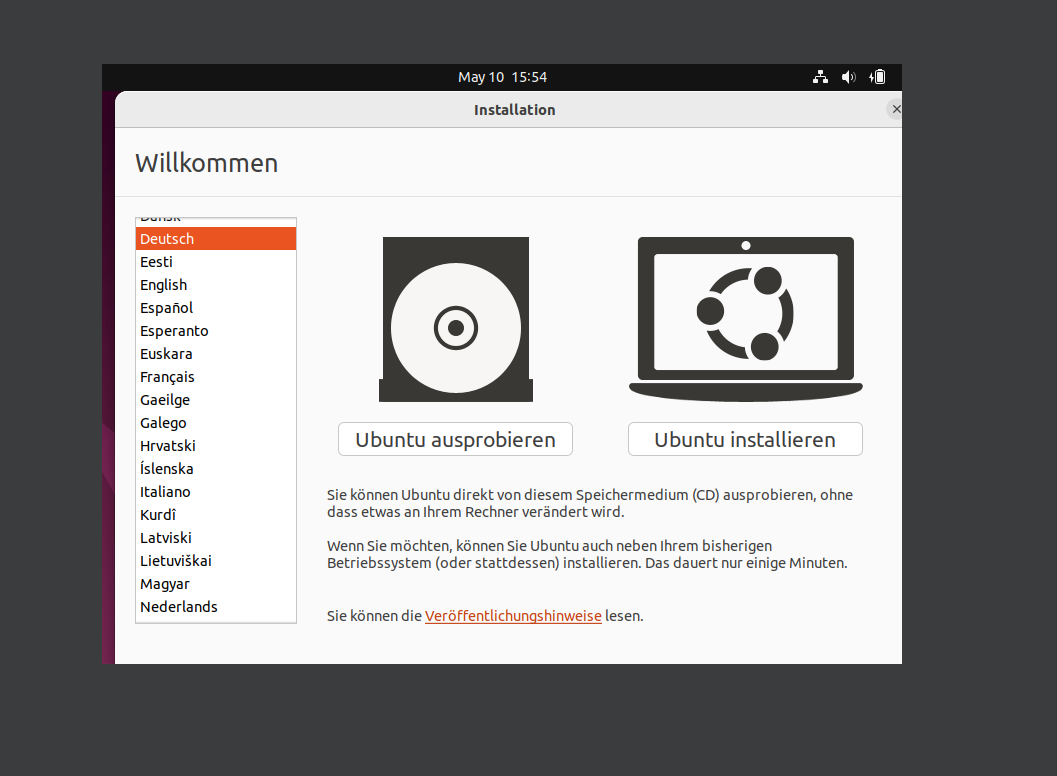The width and height of the screenshot is (1057, 776).
Task: Pick Lietuviškai in the language list
Action: tap(216, 560)
